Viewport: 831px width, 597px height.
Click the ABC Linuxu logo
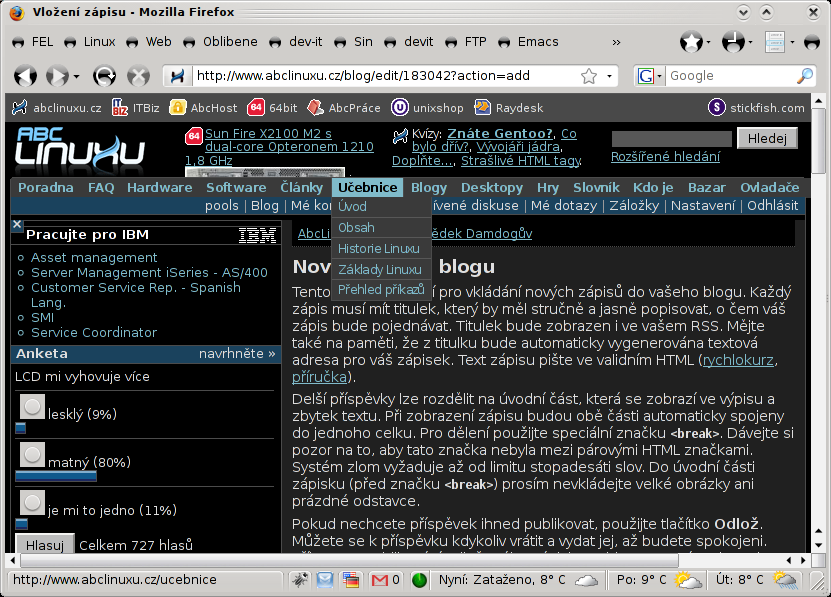(79, 151)
